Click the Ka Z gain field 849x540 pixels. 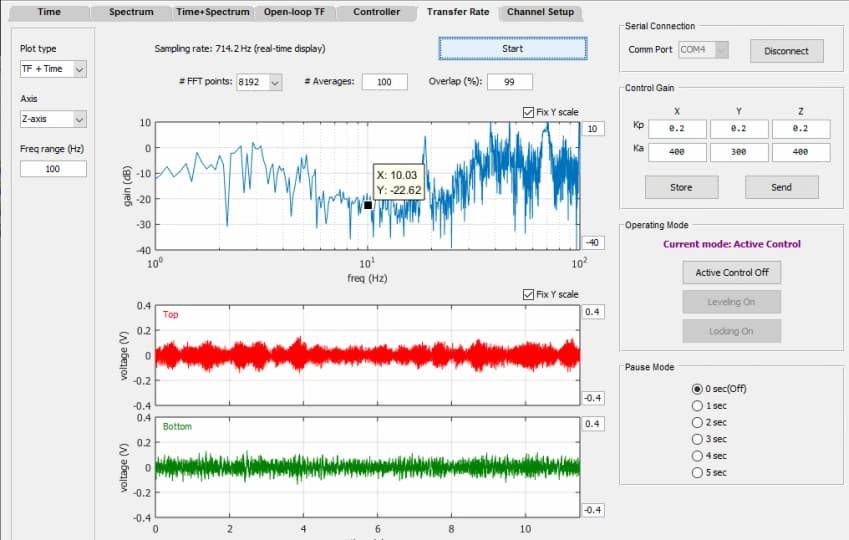point(800,152)
